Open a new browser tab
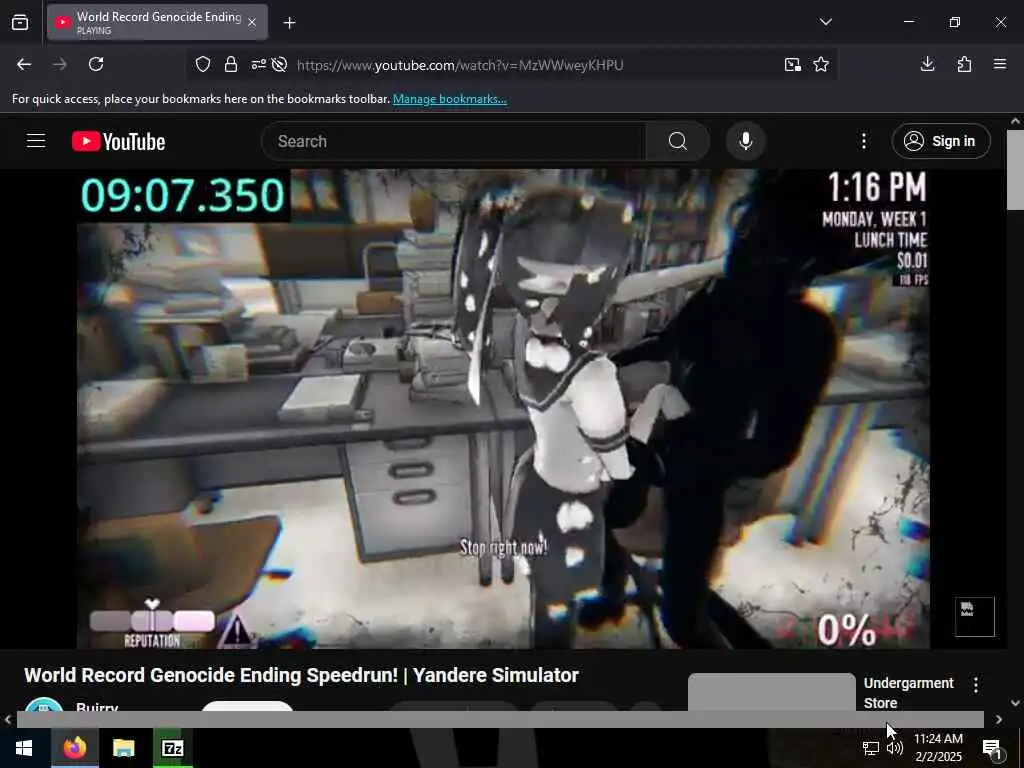 coord(289,23)
